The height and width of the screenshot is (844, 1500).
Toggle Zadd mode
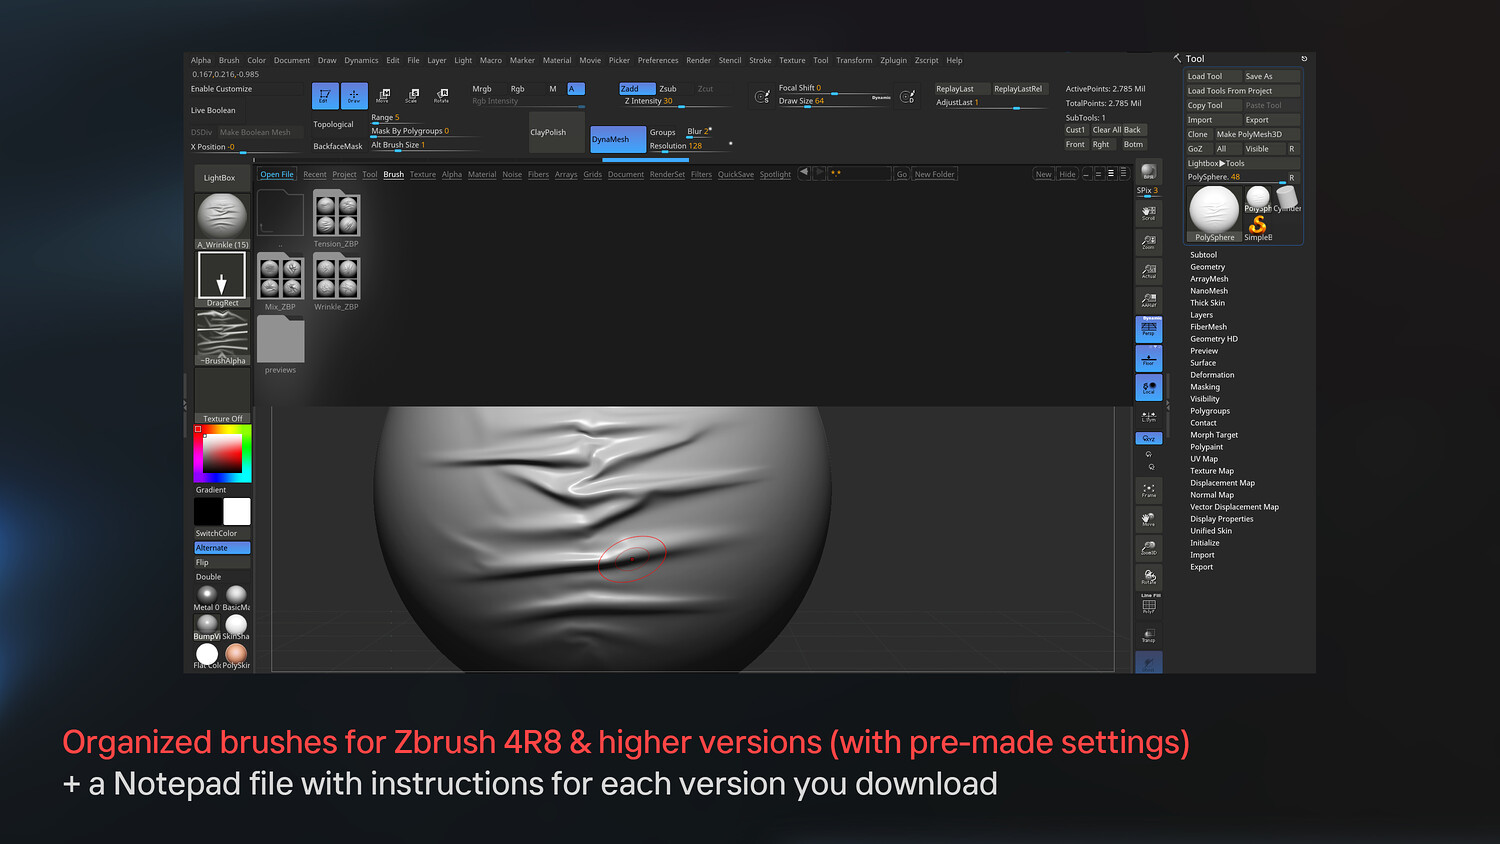(637, 89)
